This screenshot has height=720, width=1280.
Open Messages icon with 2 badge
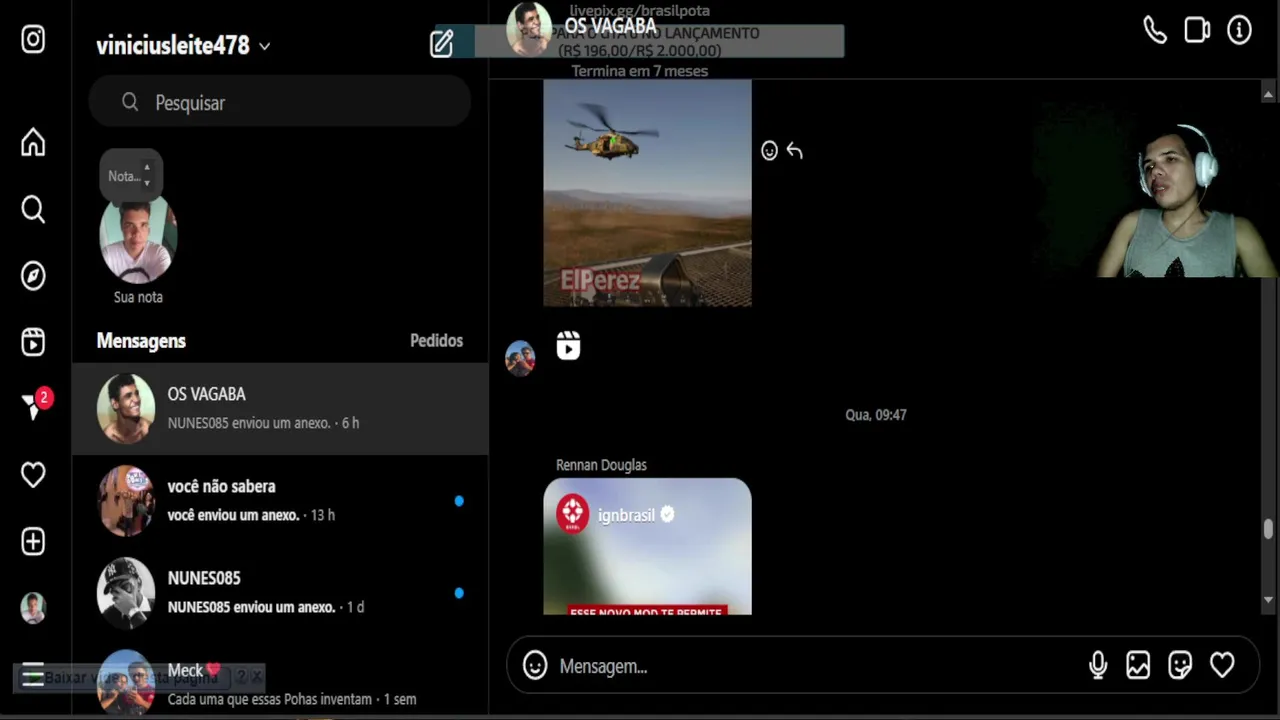35,405
